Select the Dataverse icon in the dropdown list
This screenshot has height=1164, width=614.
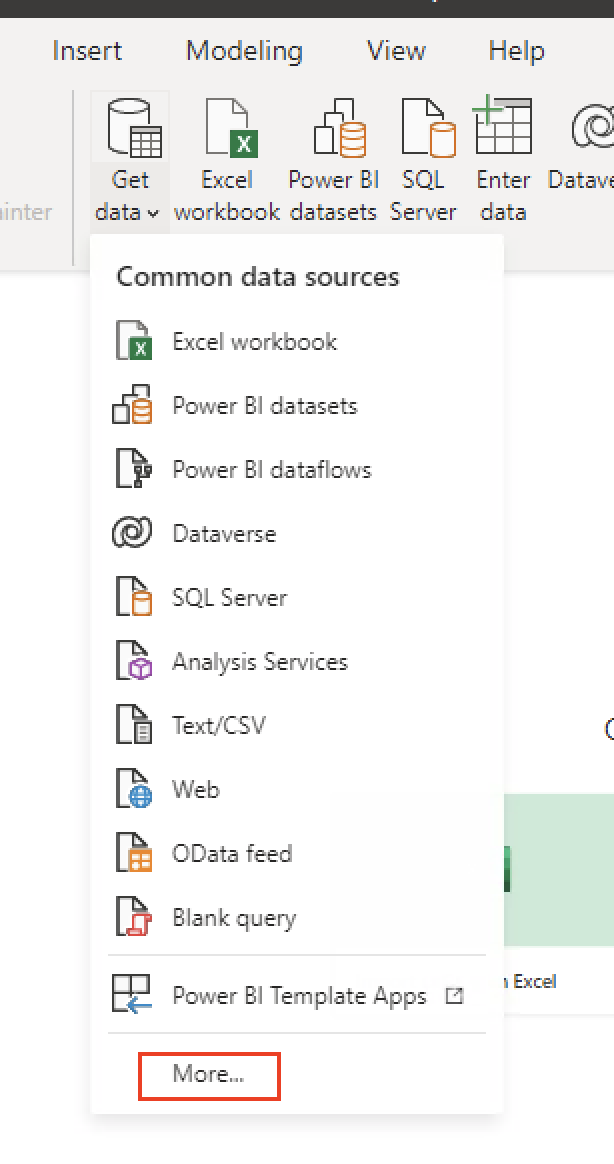pyautogui.click(x=132, y=534)
